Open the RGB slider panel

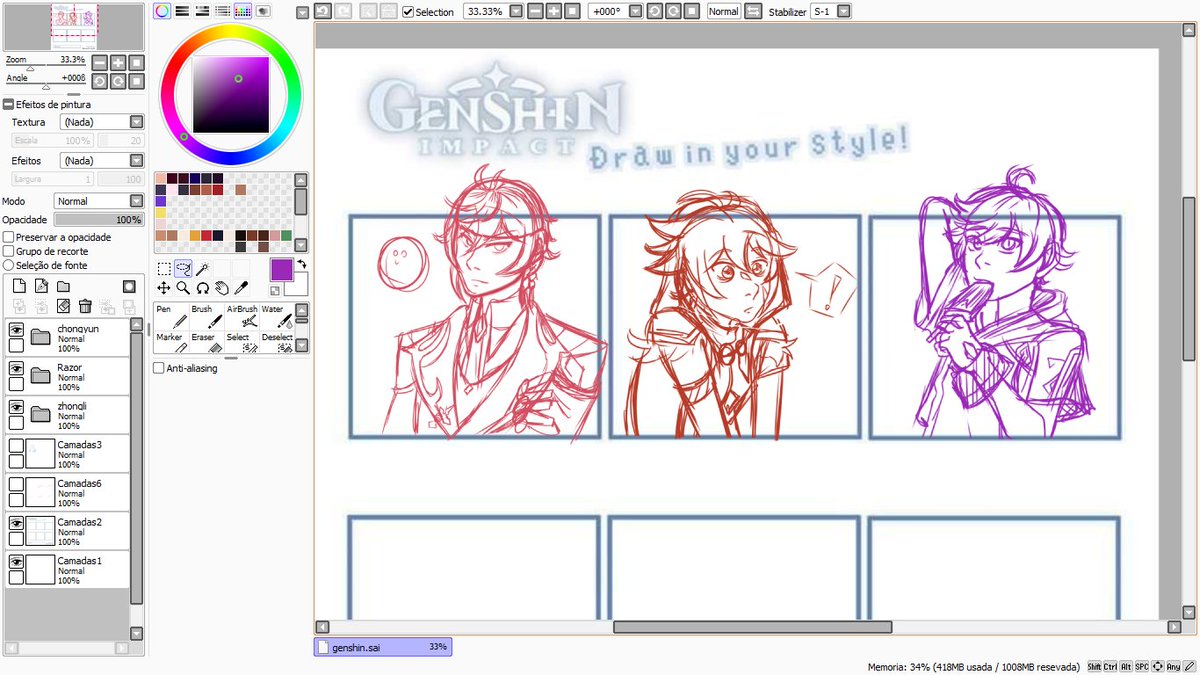[x=182, y=11]
